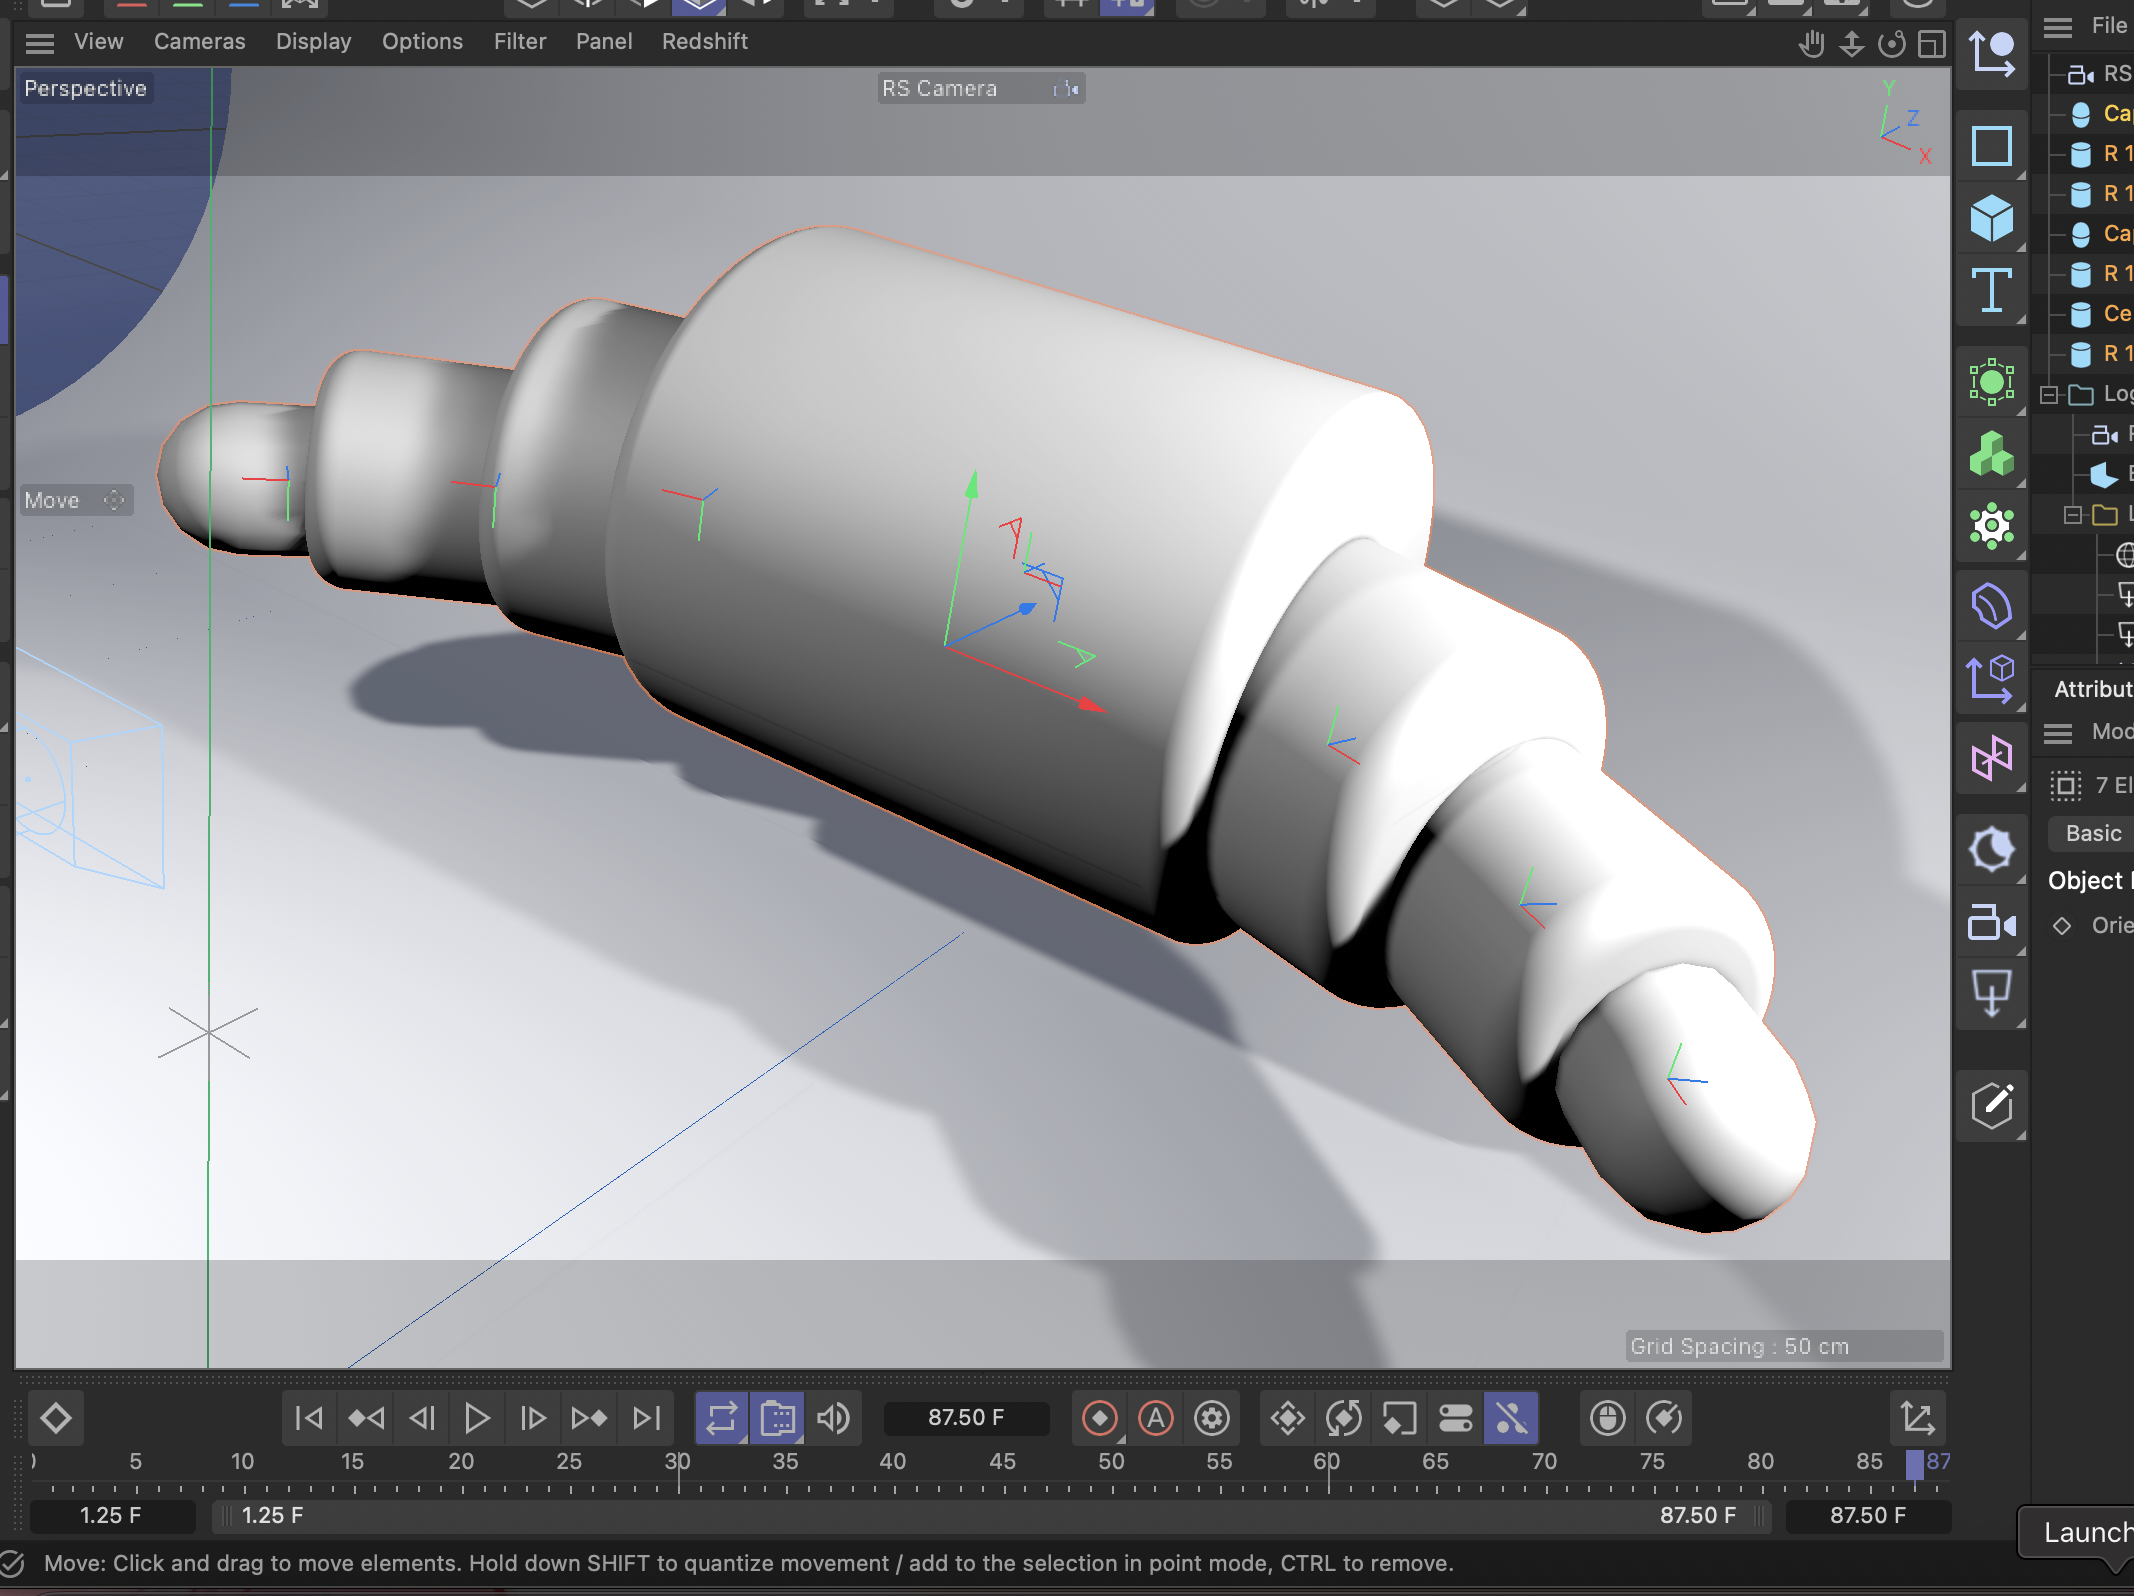The image size is (2134, 1596).
Task: Open the Object Manager hamburger menu
Action: 2057,27
